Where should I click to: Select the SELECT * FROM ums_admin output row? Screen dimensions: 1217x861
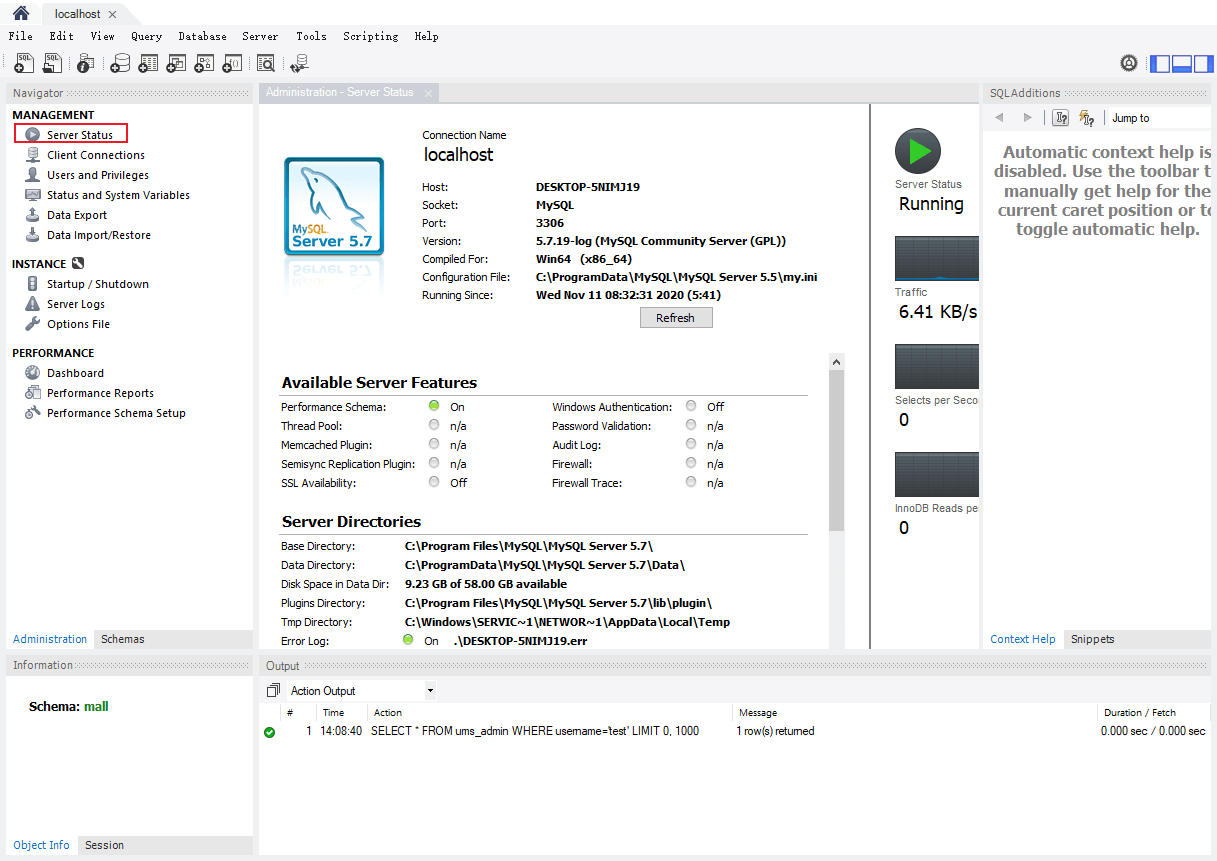pyautogui.click(x=735, y=732)
